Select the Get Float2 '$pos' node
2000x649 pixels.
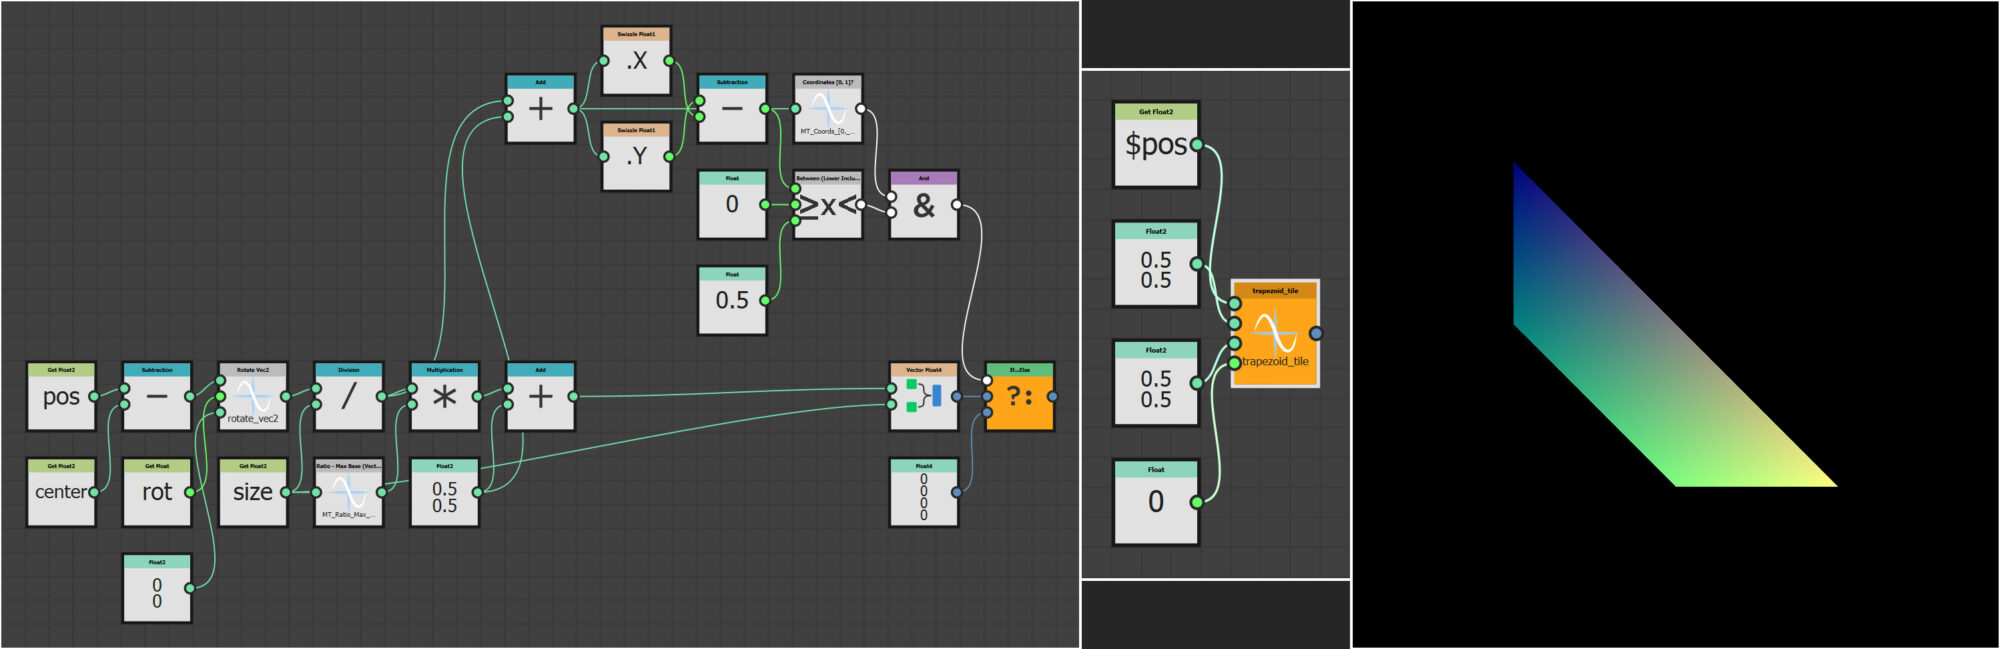(1156, 145)
